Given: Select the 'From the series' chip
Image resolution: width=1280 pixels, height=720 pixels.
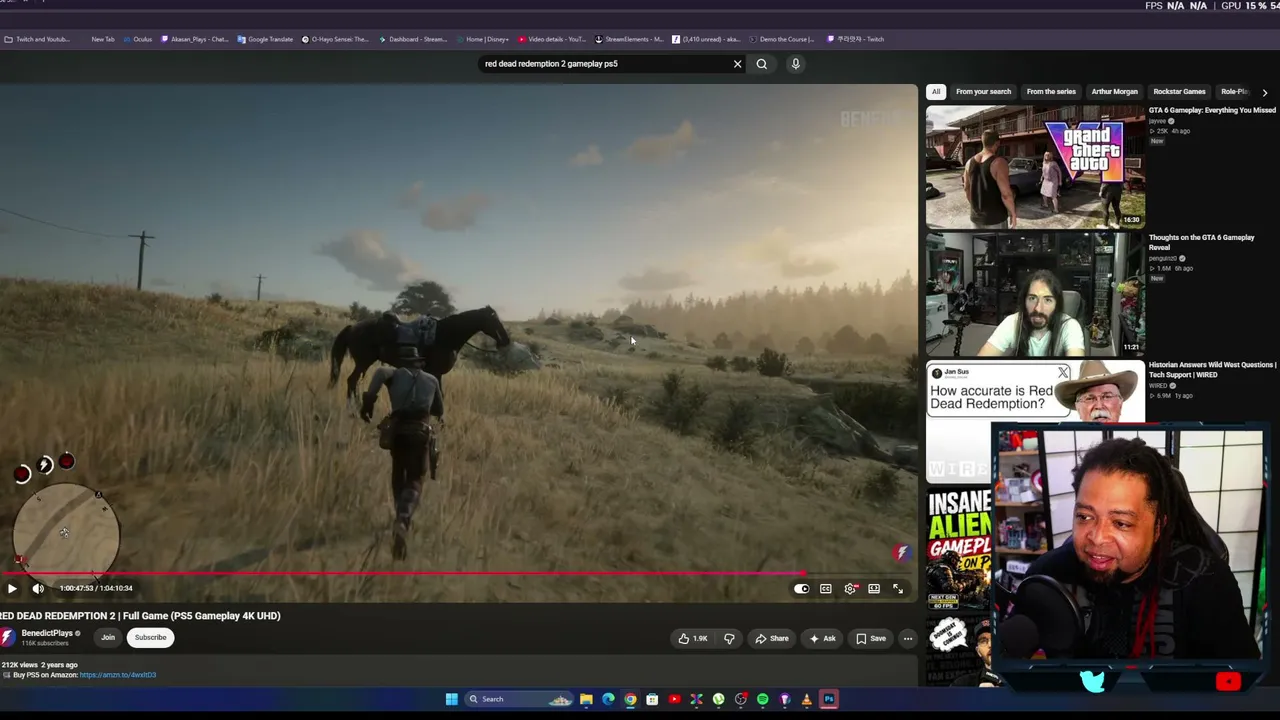Looking at the screenshot, I should [1051, 92].
